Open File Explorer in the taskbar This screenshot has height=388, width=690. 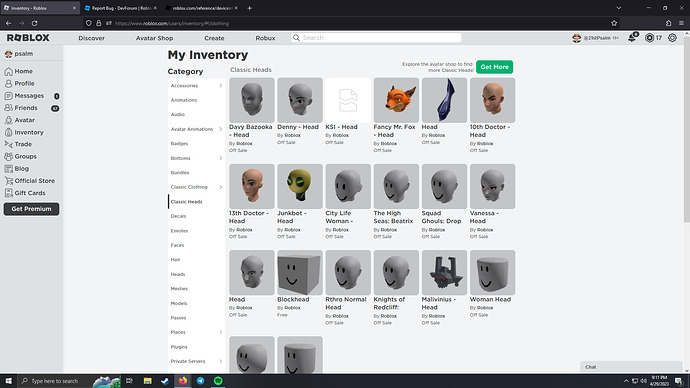click(x=147, y=381)
